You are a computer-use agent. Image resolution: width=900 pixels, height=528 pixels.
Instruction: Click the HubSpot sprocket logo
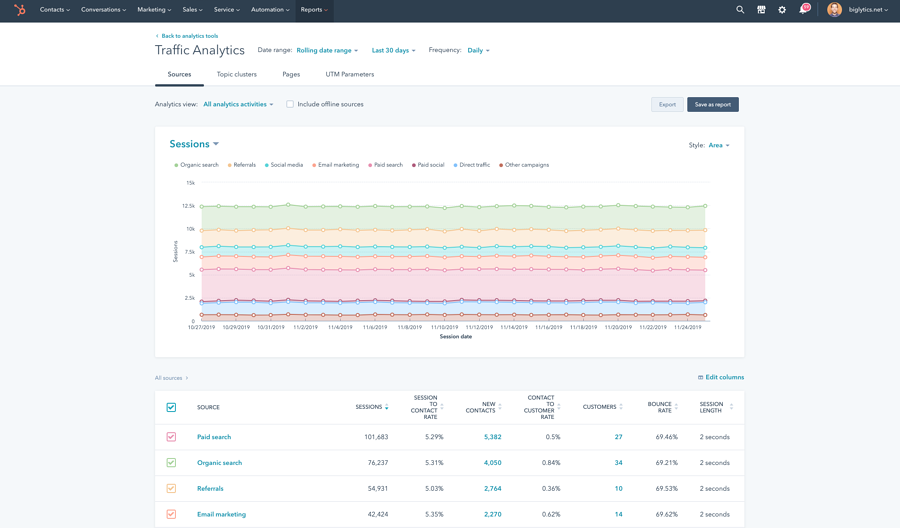click(20, 10)
